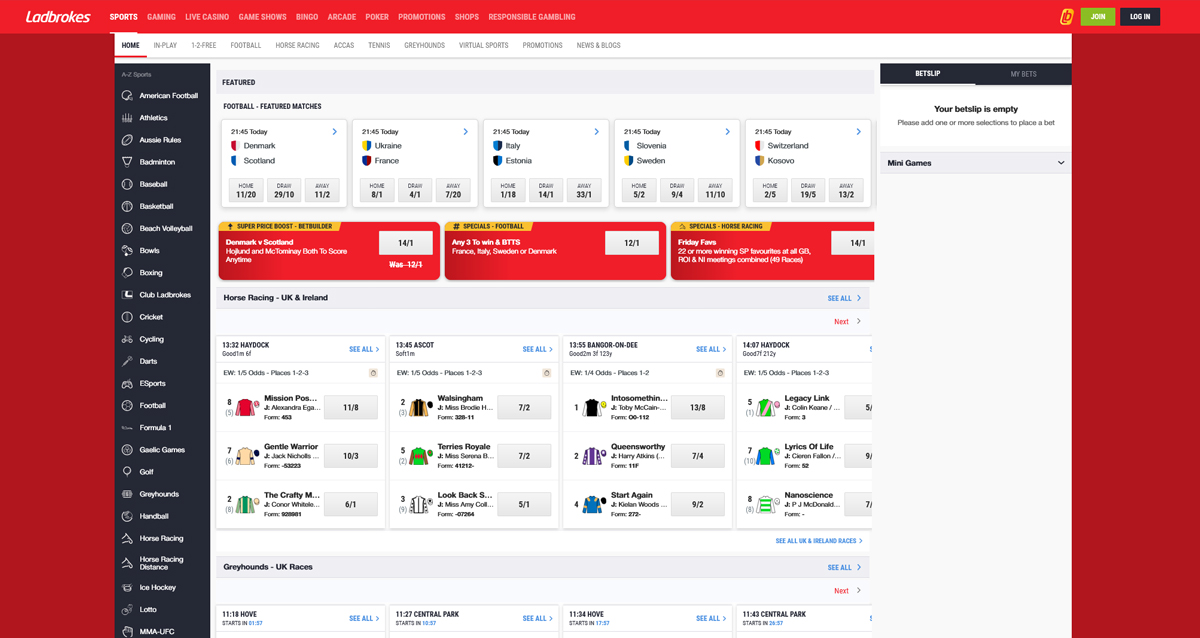
Task: Open Beach Volleyball sidebar icon
Action: click(127, 228)
